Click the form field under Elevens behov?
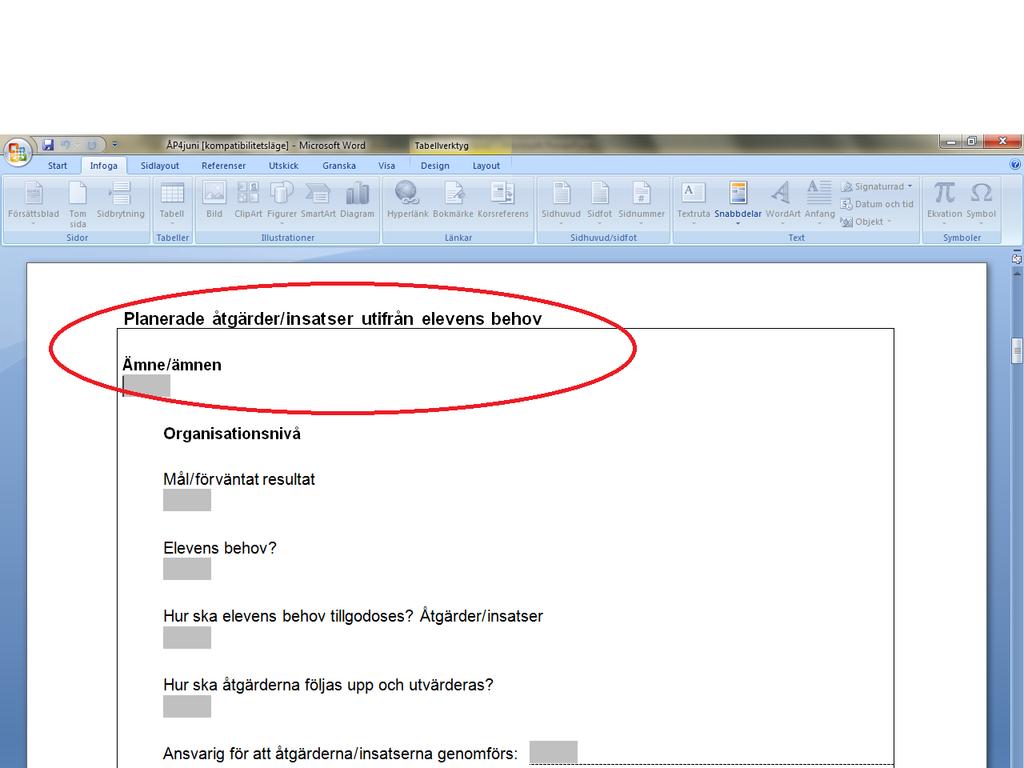 pyautogui.click(x=187, y=568)
